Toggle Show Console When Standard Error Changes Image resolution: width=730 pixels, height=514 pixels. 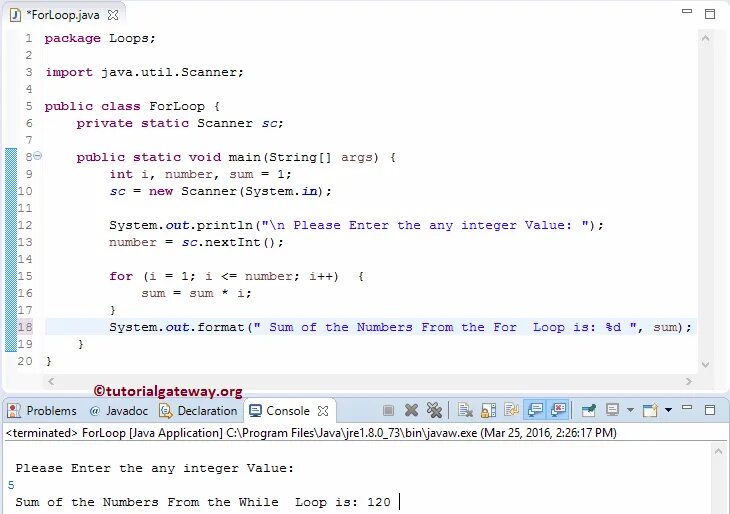point(558,410)
